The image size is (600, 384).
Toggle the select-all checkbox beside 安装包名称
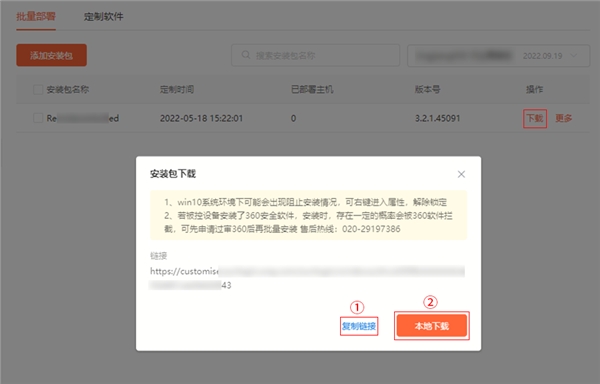pyautogui.click(x=38, y=89)
